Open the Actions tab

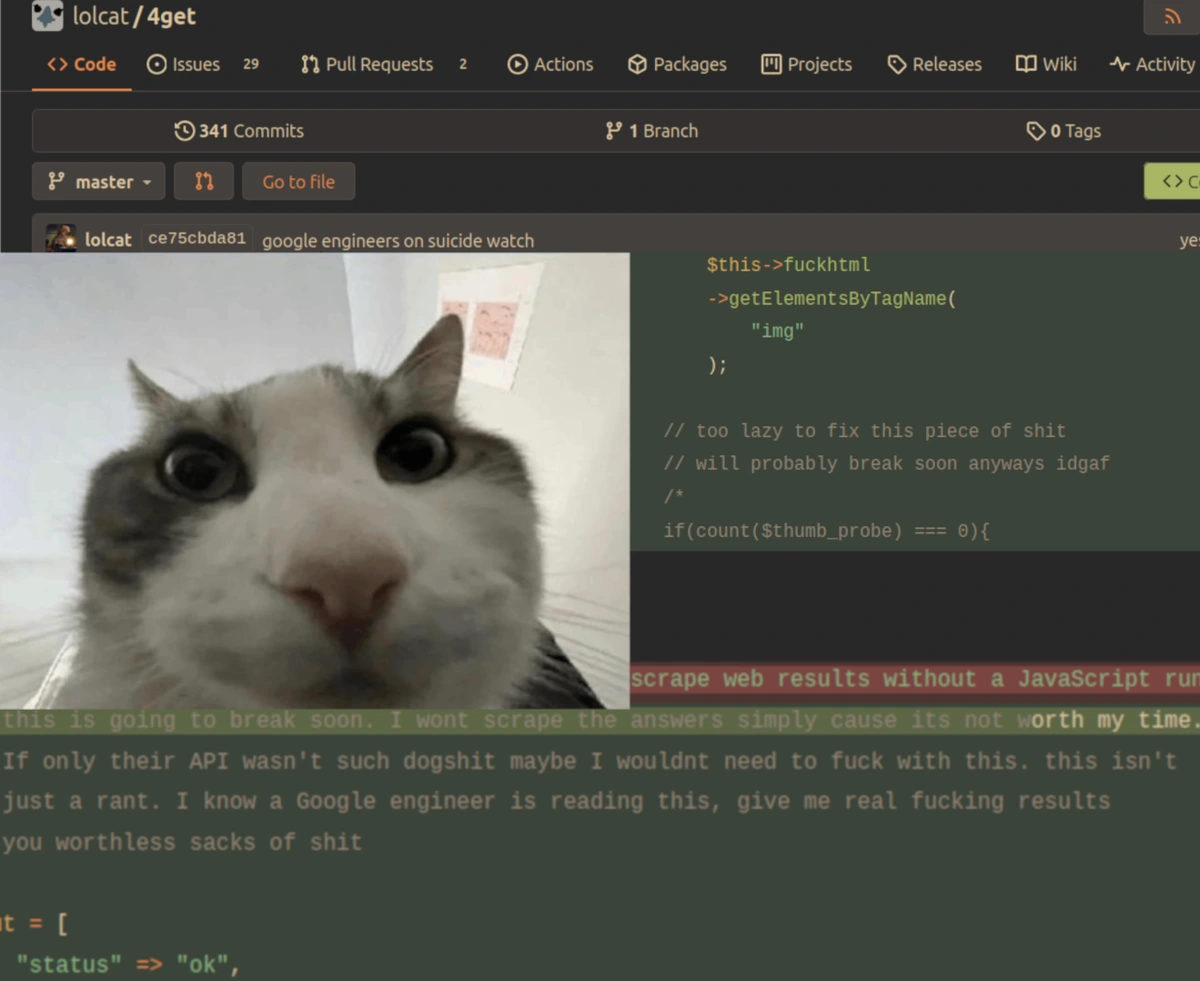550,64
